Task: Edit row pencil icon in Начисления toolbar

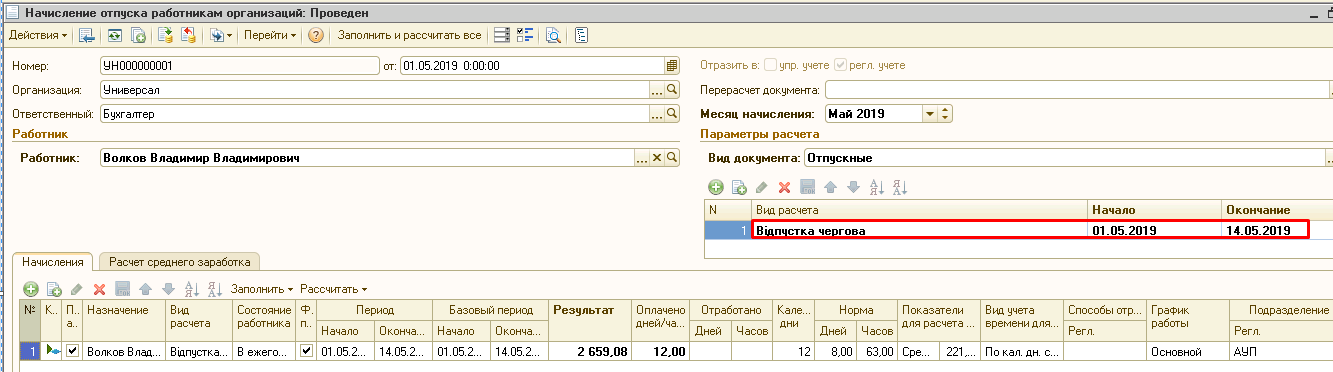Action: click(76, 289)
